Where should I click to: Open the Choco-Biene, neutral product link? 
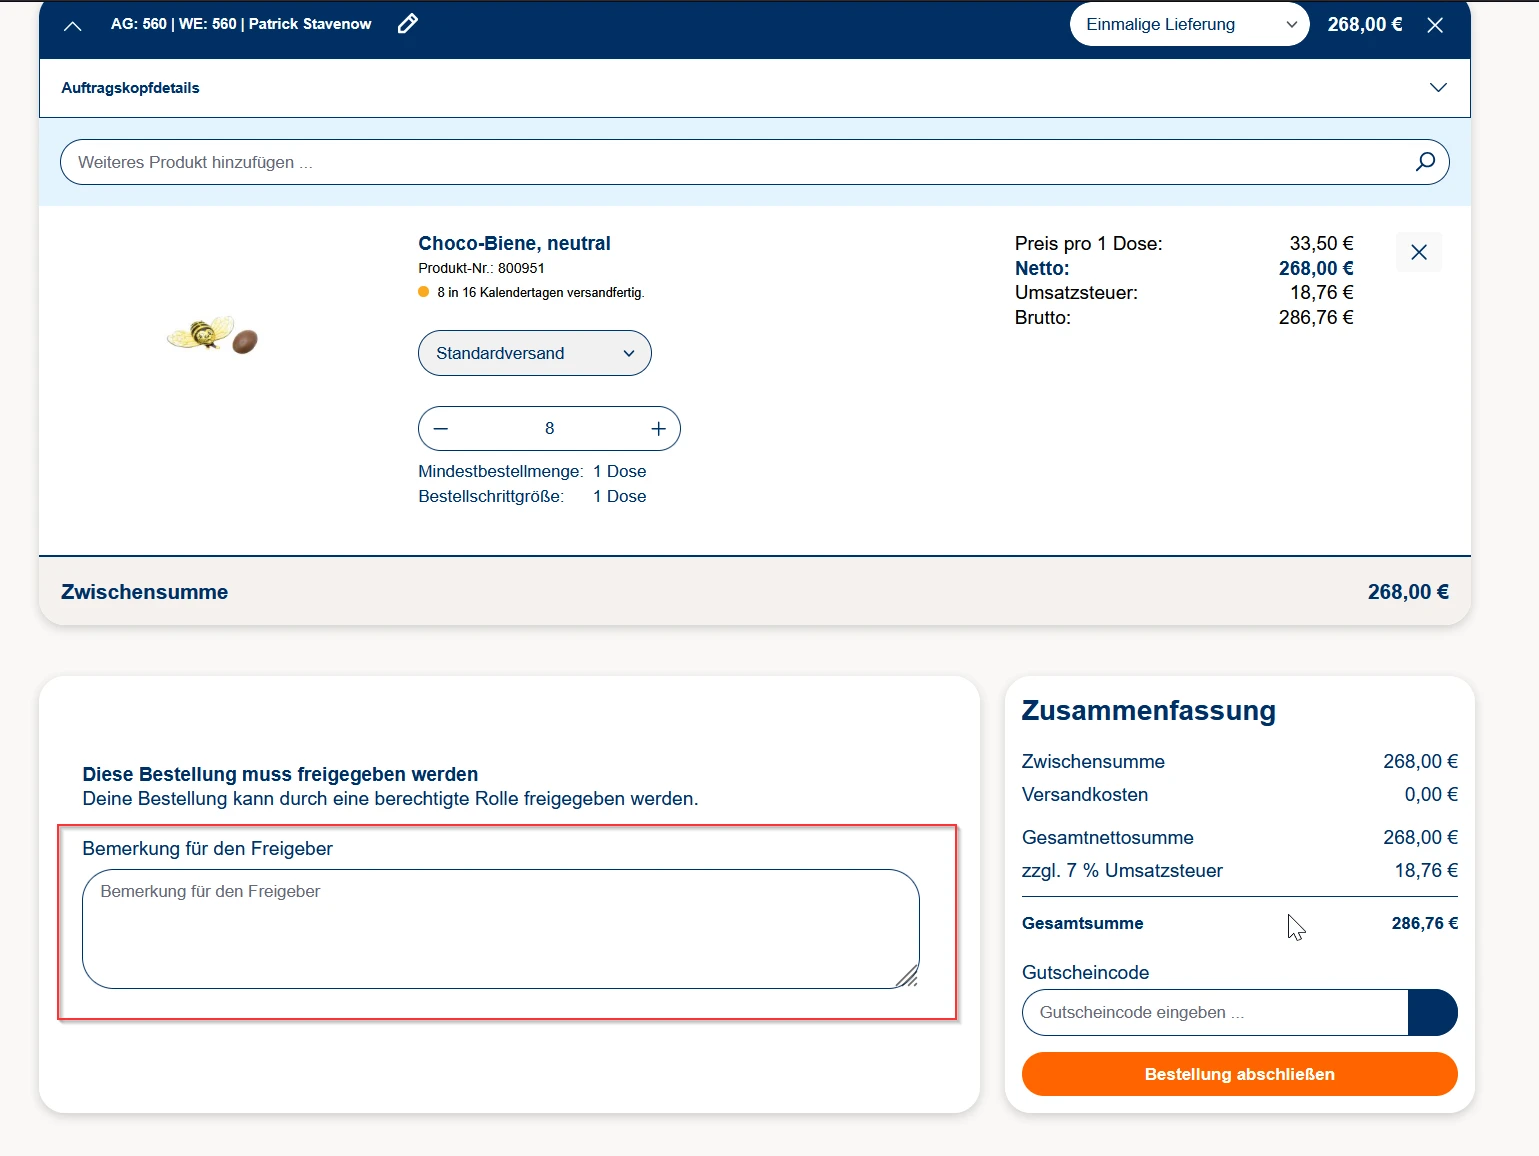pos(514,243)
